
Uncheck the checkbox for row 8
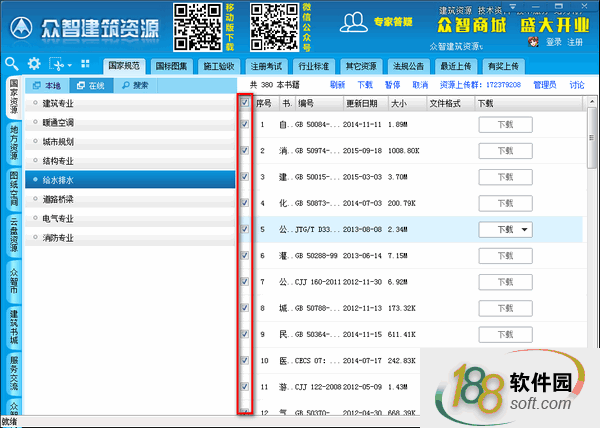(x=245, y=308)
